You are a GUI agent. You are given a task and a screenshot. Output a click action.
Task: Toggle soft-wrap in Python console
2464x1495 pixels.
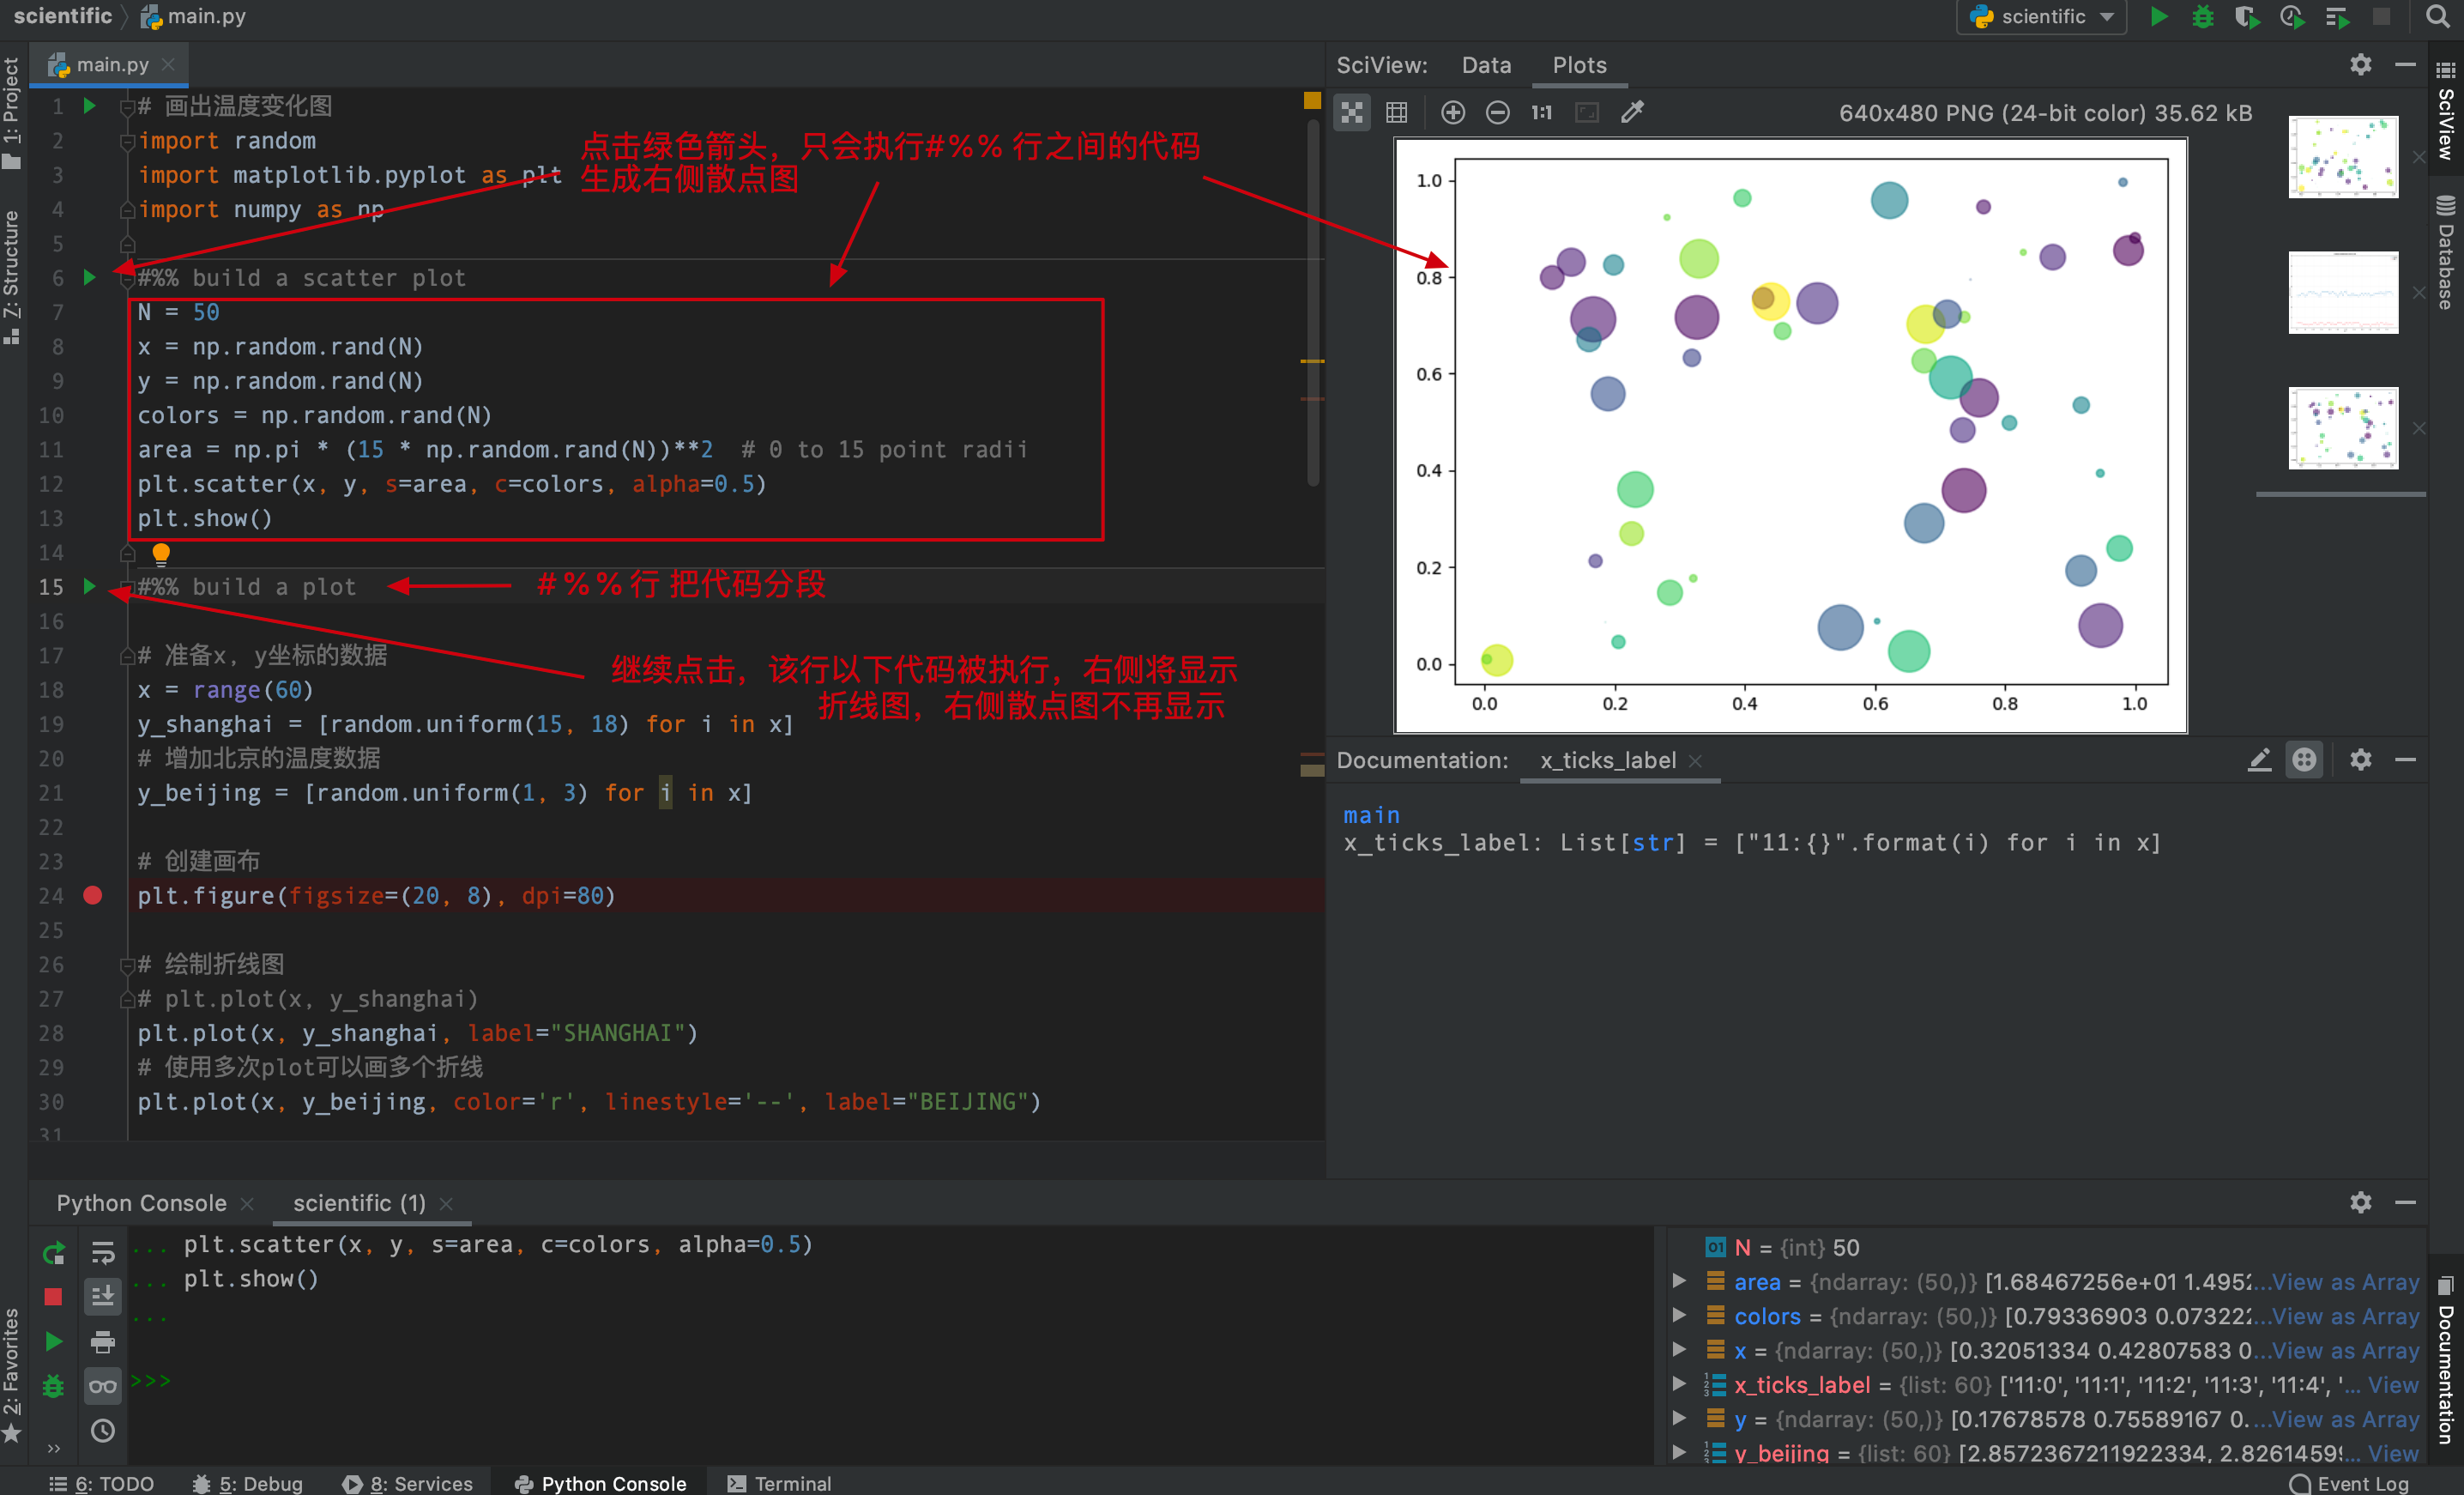(x=102, y=1252)
